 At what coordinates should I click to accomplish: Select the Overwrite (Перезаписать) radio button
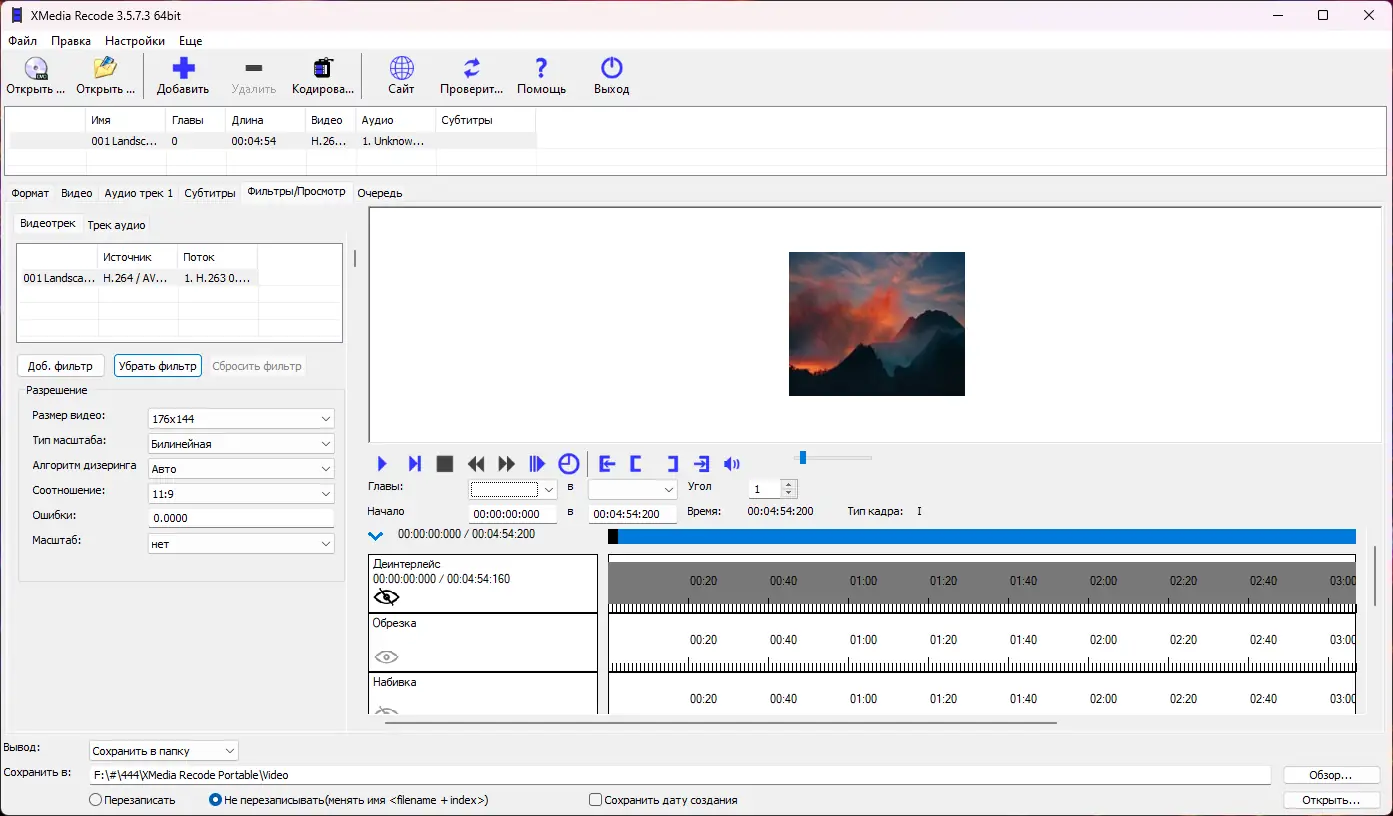pos(96,800)
